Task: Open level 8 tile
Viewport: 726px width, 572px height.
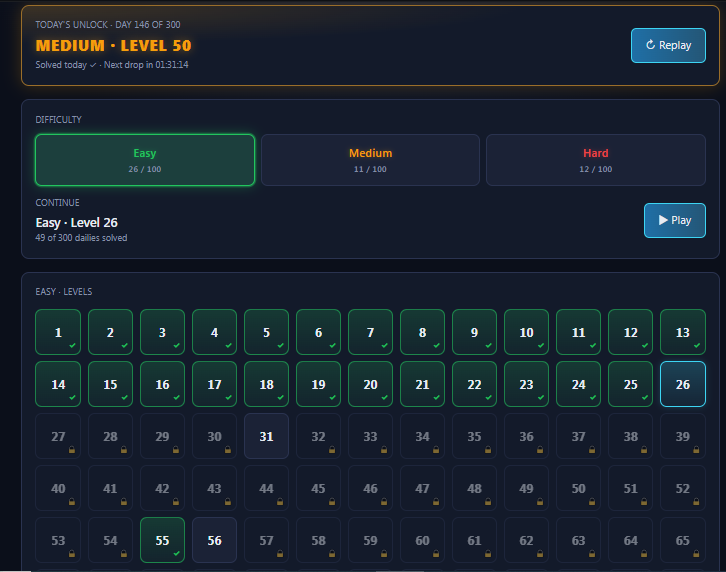Action: coord(422,332)
